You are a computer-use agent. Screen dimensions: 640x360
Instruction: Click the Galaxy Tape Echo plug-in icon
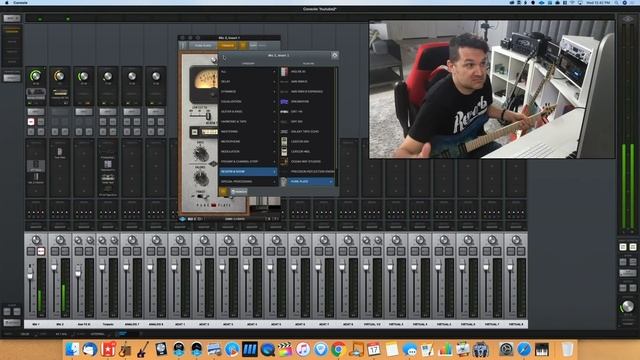(x=284, y=131)
